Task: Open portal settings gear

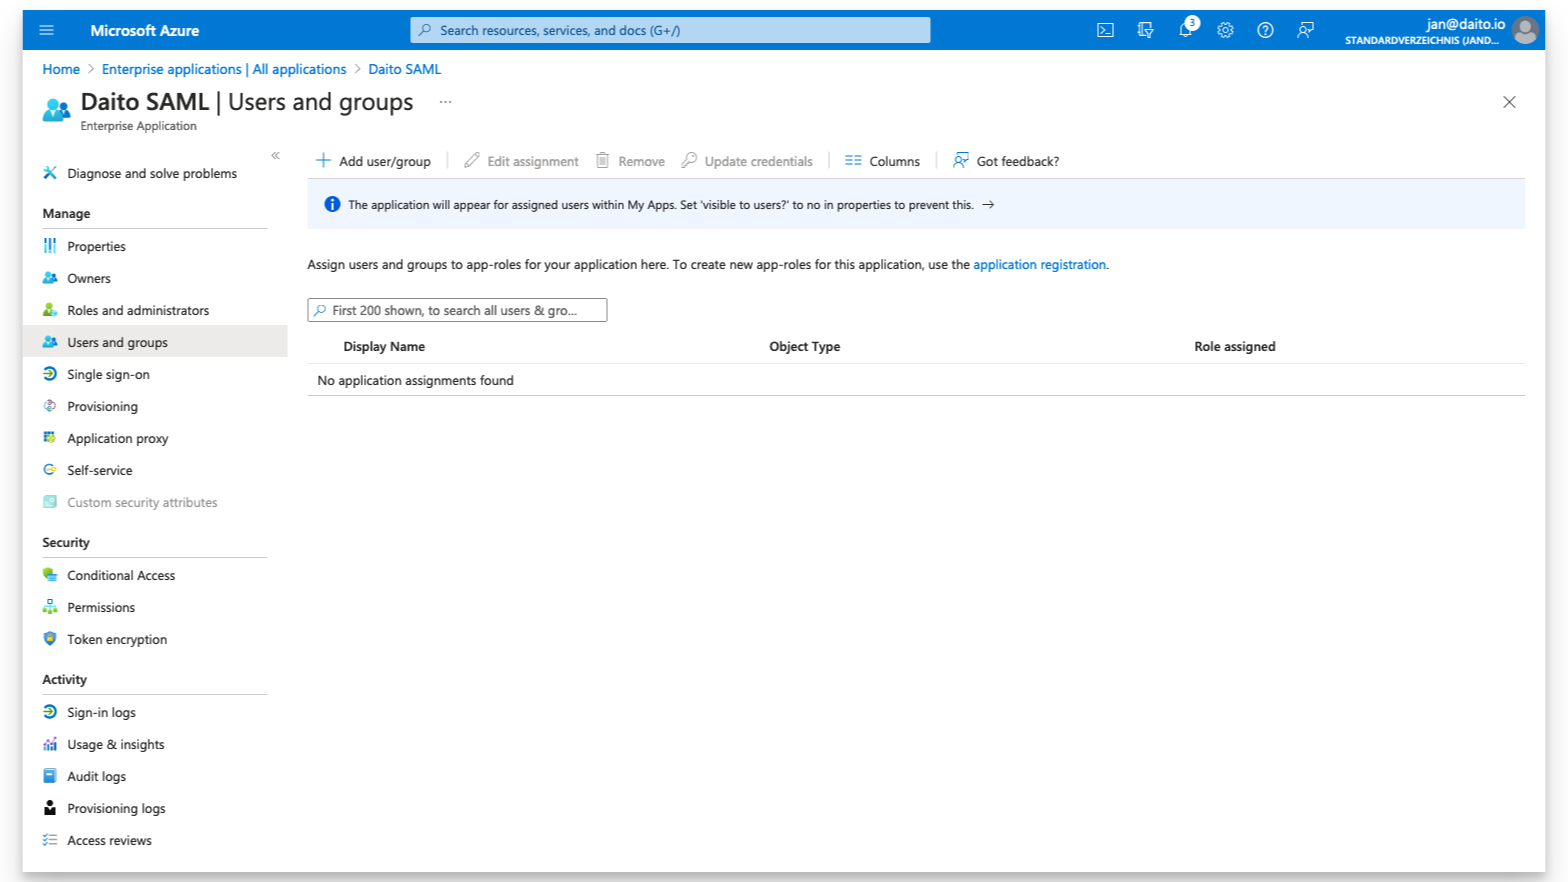Action: click(1225, 30)
